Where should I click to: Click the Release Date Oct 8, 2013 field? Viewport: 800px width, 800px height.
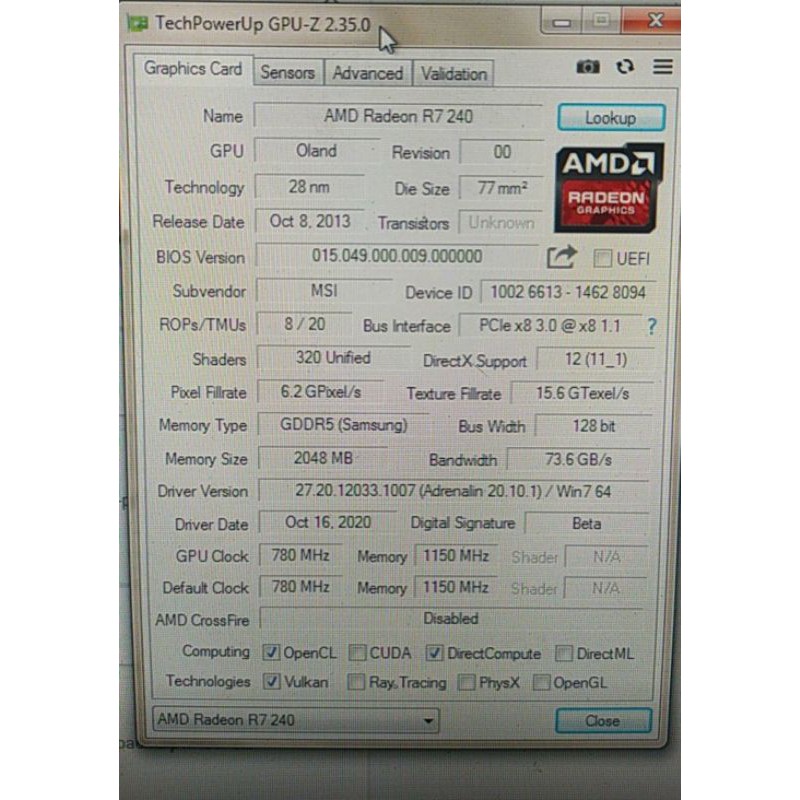[310, 221]
